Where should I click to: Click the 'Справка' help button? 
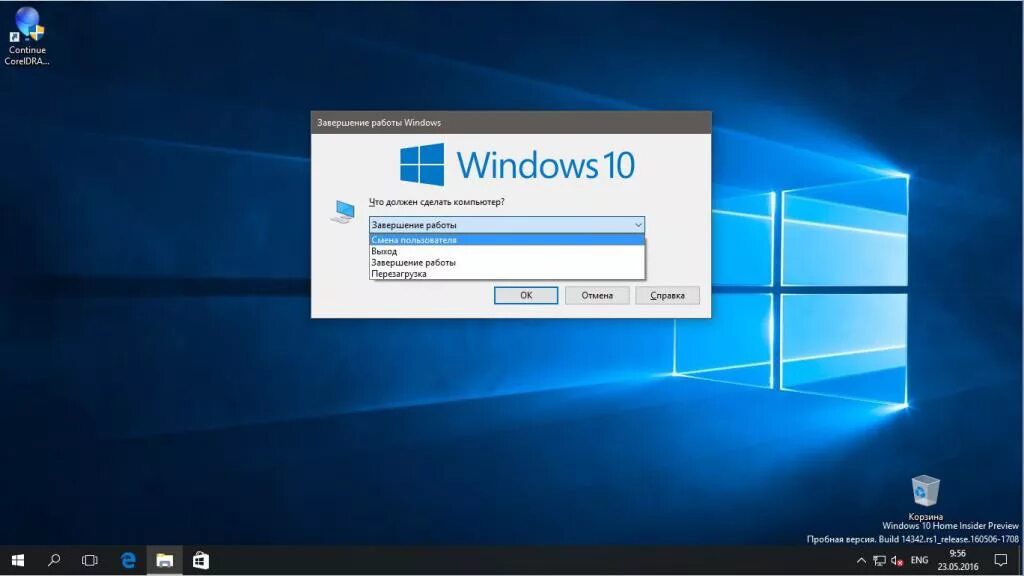[667, 295]
